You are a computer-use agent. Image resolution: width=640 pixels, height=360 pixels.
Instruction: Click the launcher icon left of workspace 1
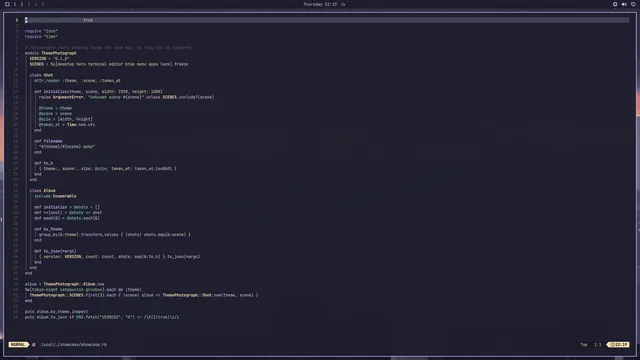7,4
